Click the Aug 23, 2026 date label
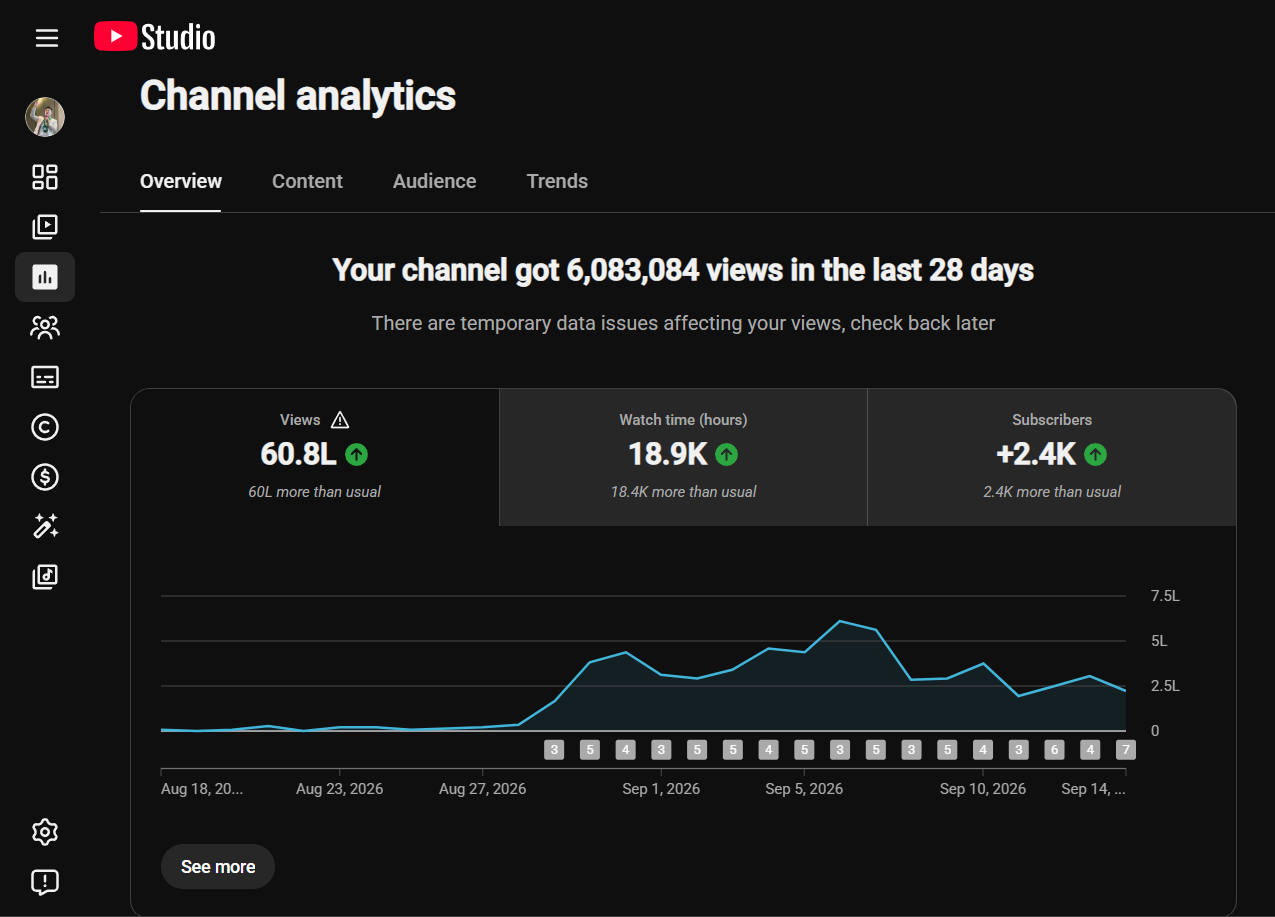This screenshot has height=917, width=1275. (x=340, y=789)
